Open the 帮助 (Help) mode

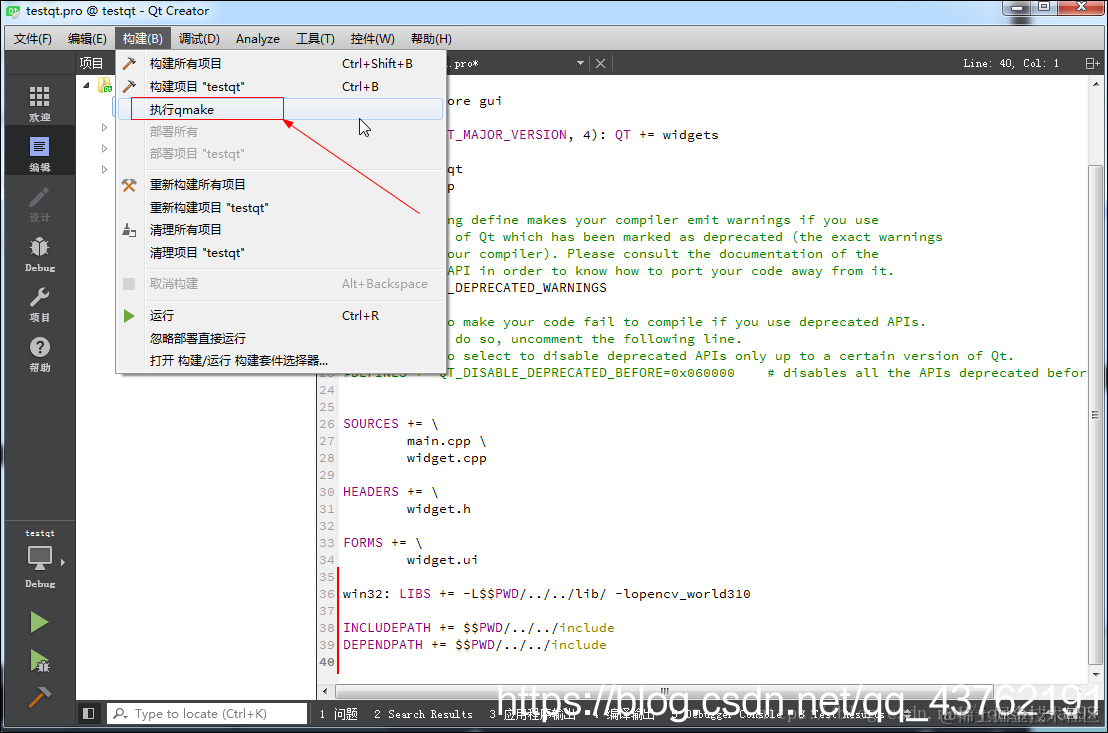tap(40, 353)
